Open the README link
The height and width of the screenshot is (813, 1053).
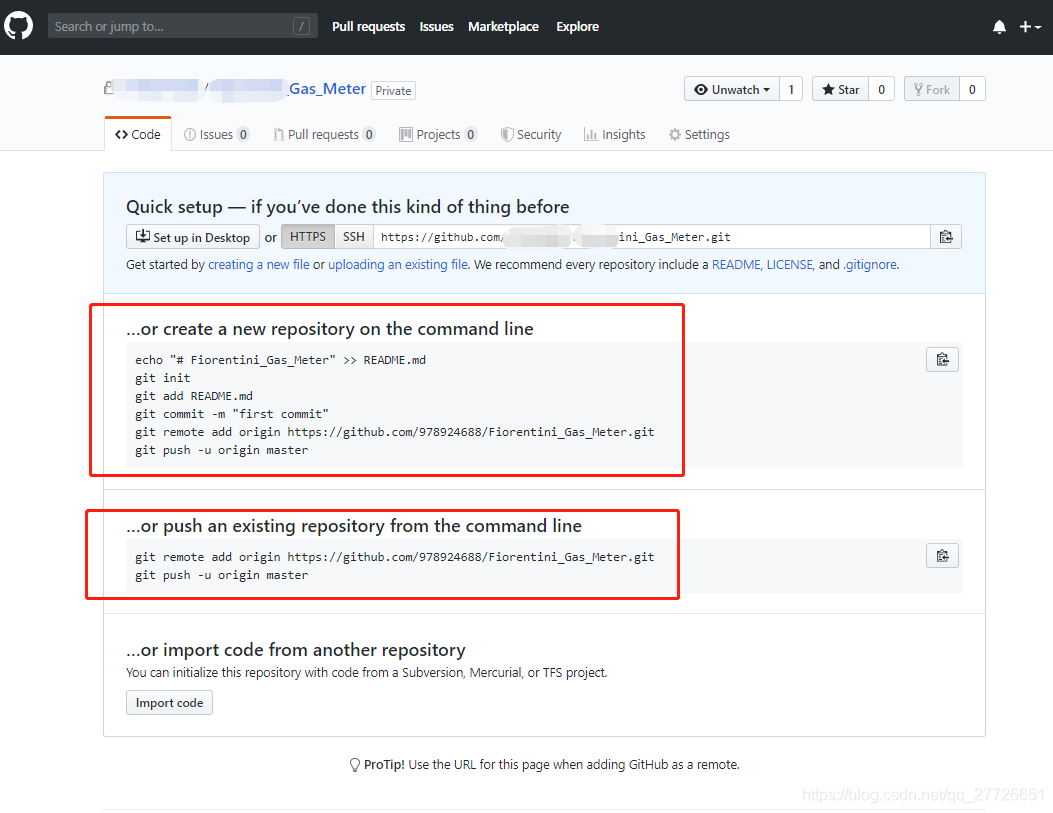tap(736, 265)
